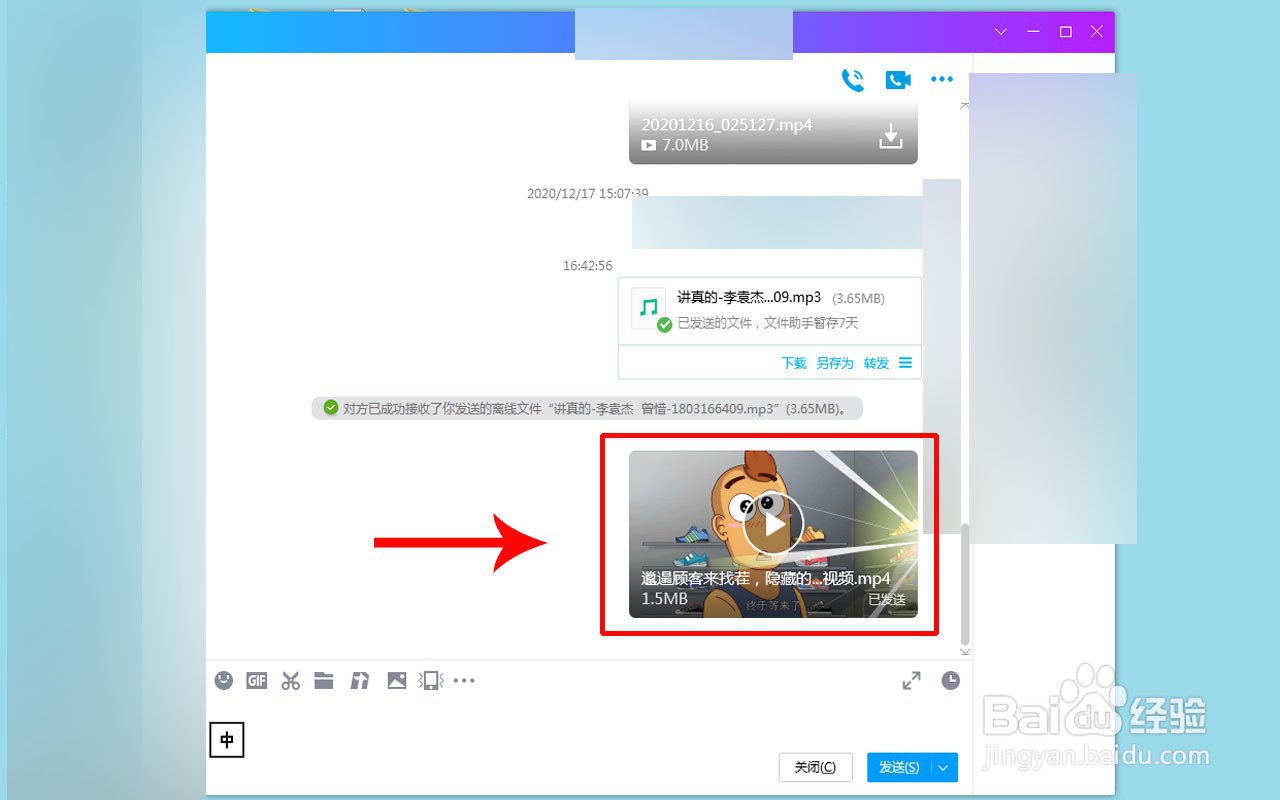Maximize the chat window
Image resolution: width=1280 pixels, height=800 pixels.
(1066, 32)
